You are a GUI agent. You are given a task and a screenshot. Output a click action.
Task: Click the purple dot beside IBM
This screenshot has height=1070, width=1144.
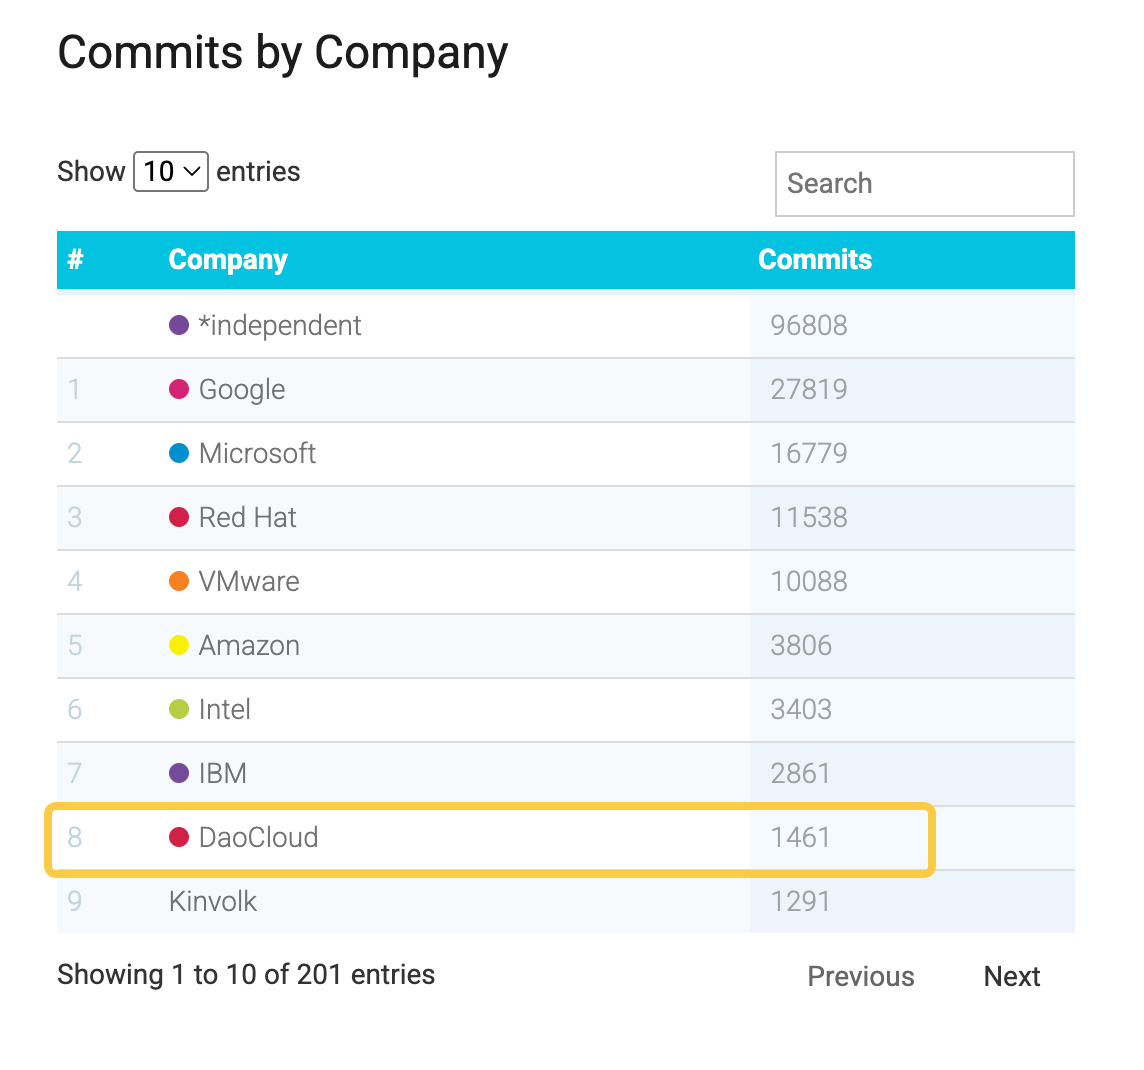click(x=179, y=773)
